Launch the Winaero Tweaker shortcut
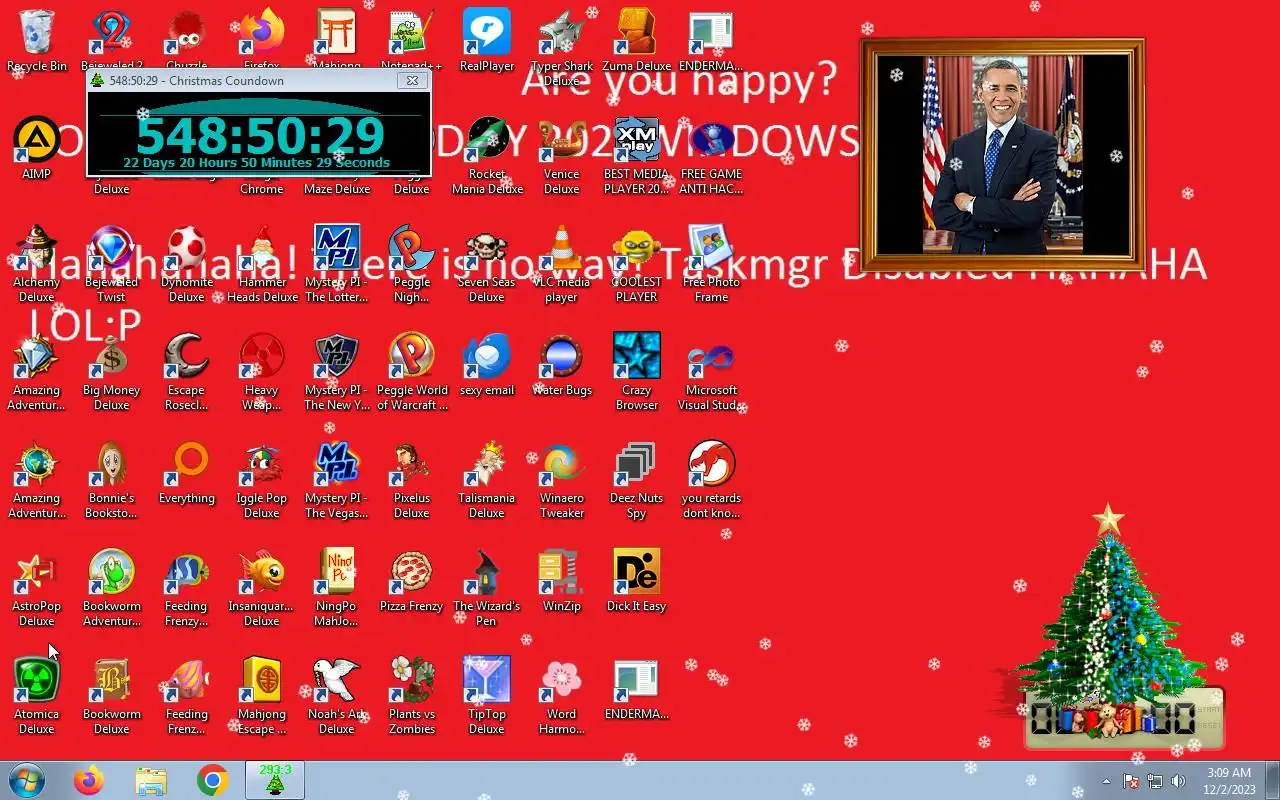Viewport: 1280px width, 800px height. point(562,479)
